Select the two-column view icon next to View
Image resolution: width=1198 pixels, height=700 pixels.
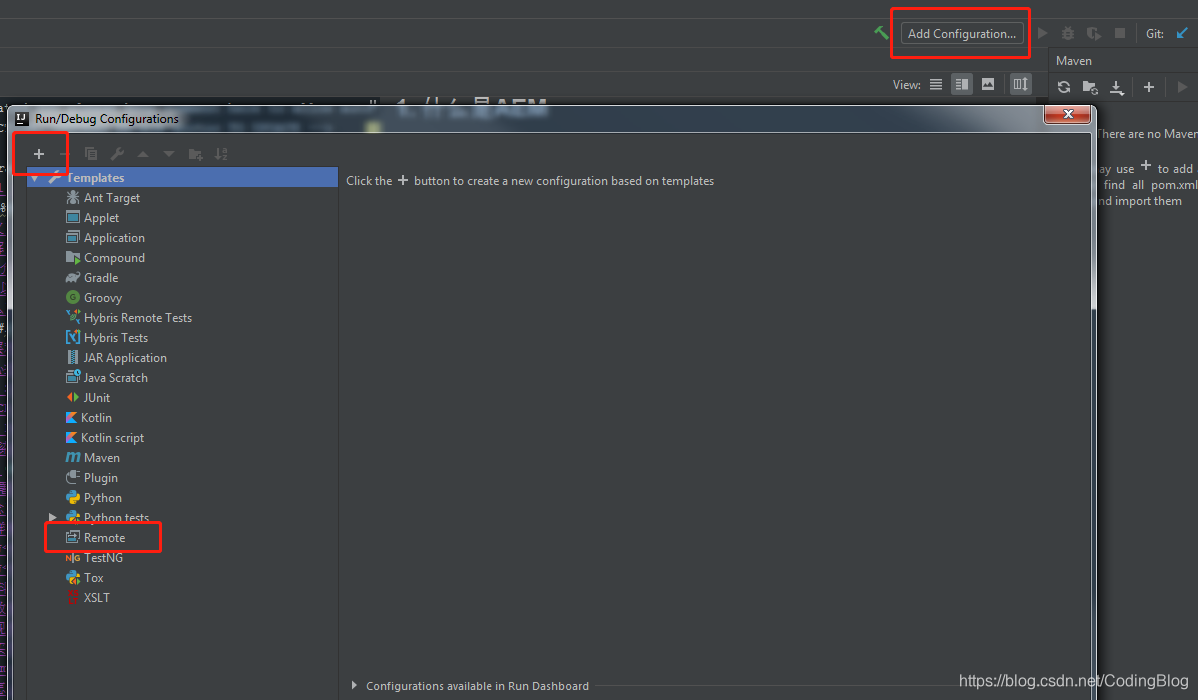962,85
